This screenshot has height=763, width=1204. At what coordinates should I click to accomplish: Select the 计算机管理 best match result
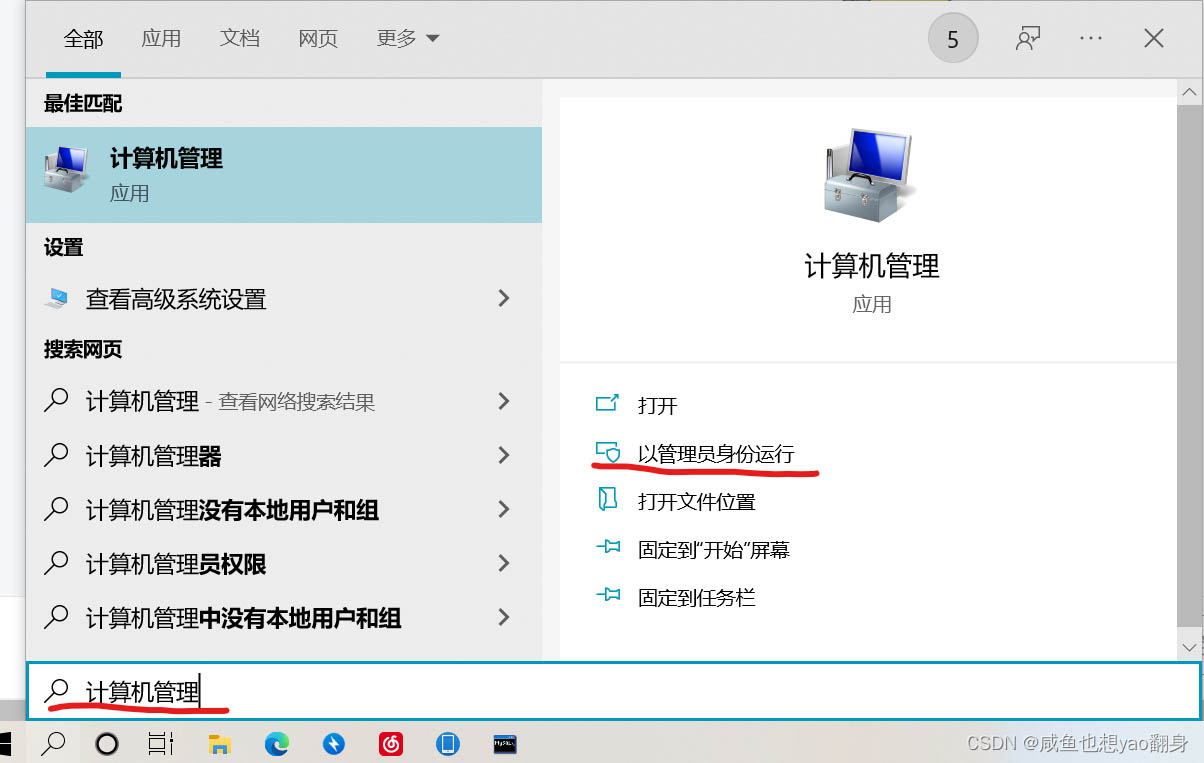pyautogui.click(x=284, y=175)
